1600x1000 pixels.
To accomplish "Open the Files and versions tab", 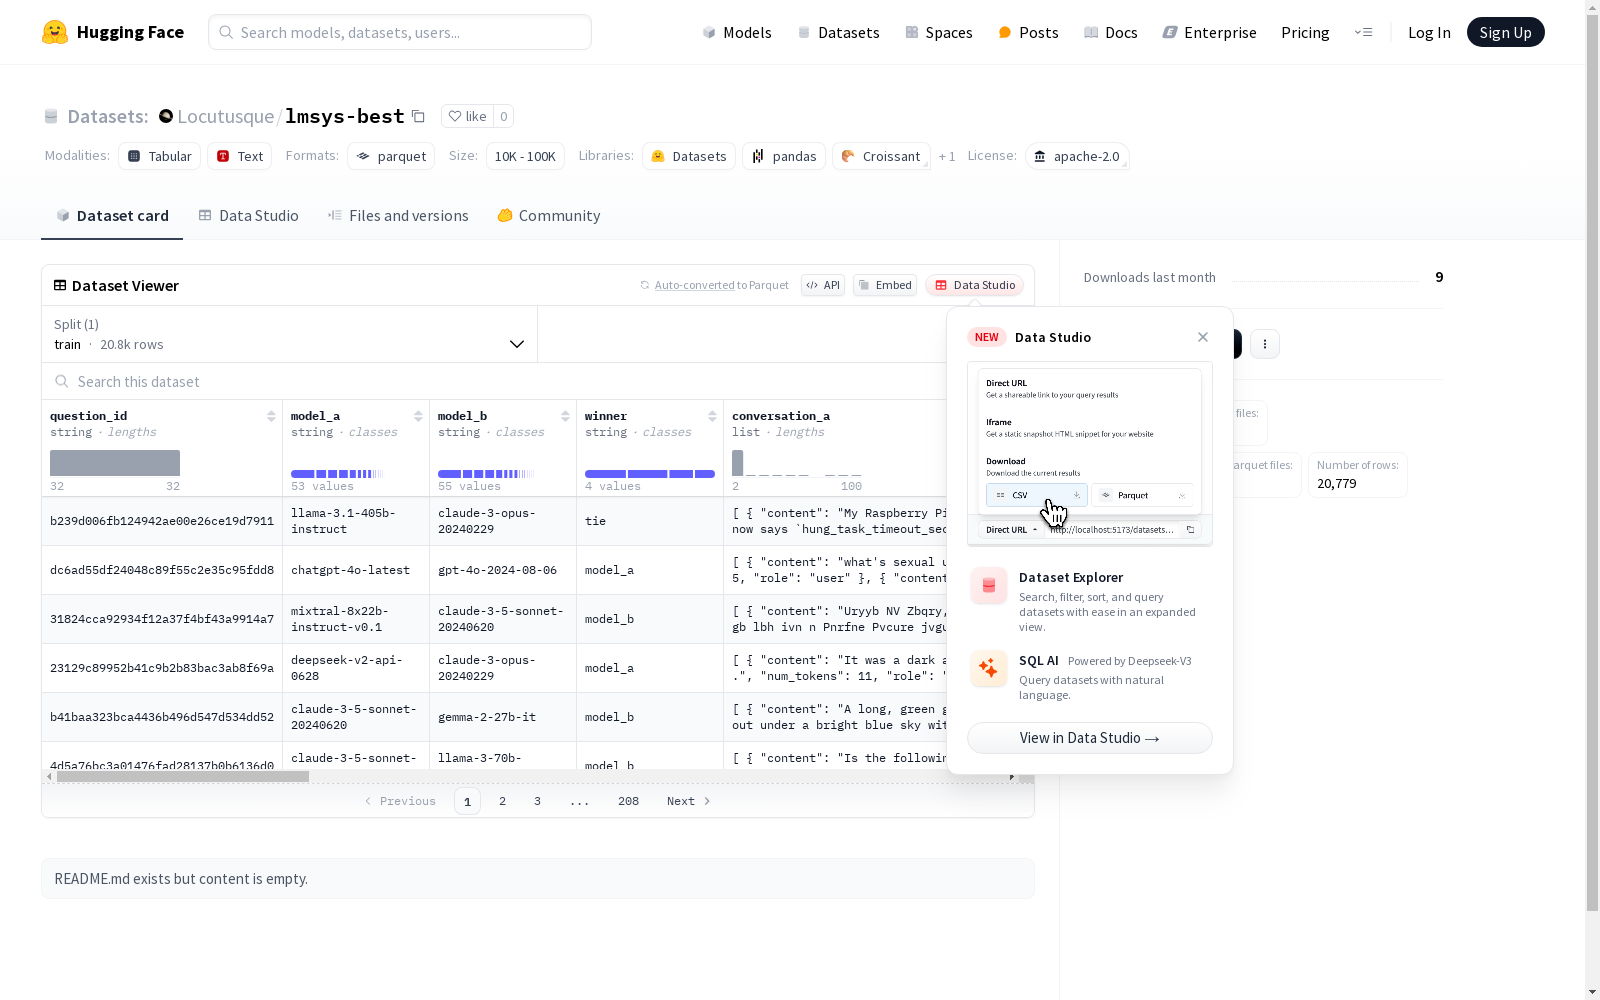I will (398, 216).
